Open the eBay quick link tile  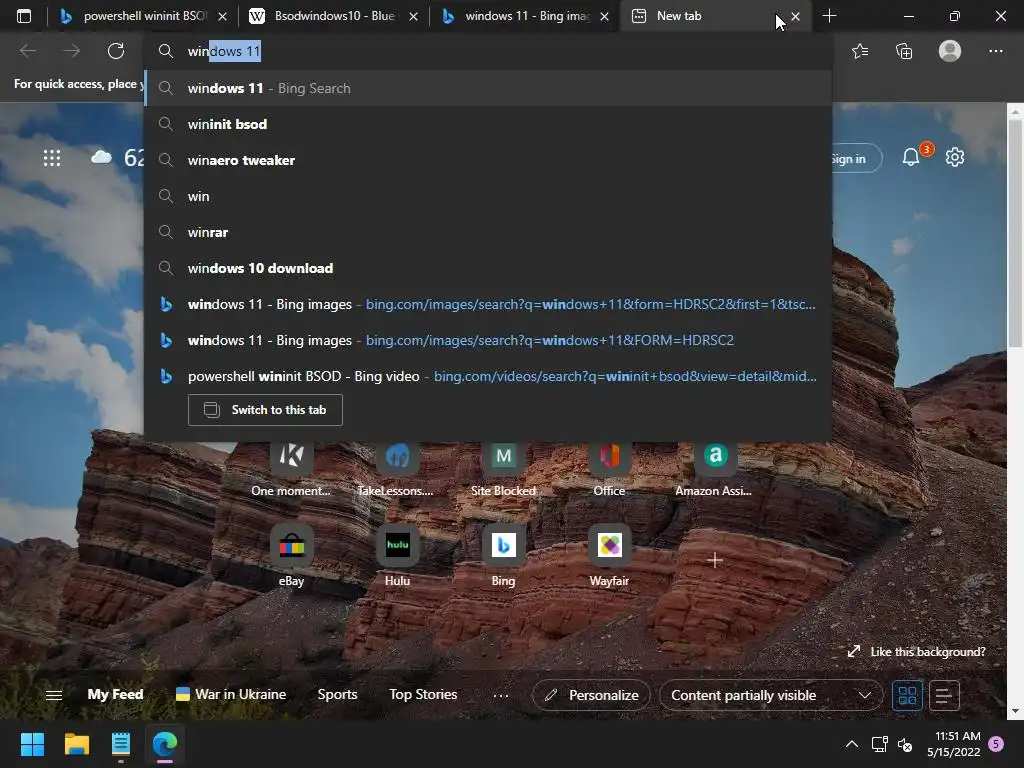[291, 555]
